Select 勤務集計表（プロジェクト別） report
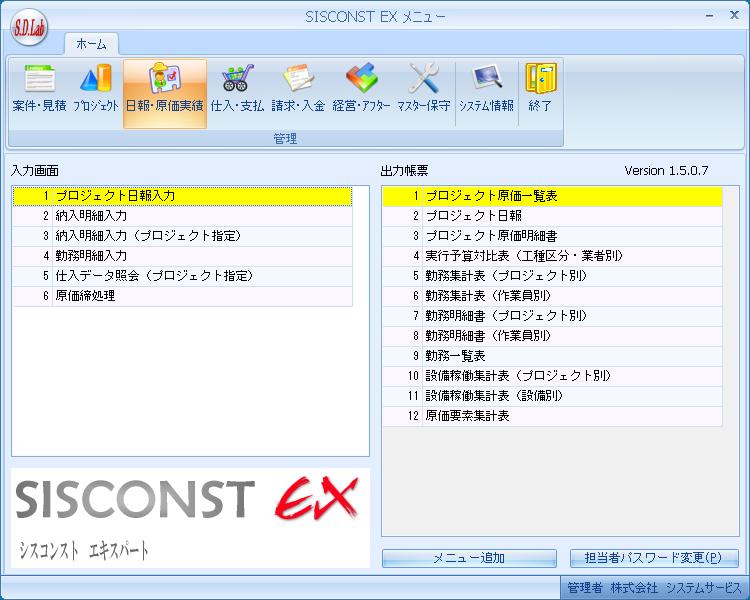The height and width of the screenshot is (600, 750). [x=552, y=277]
